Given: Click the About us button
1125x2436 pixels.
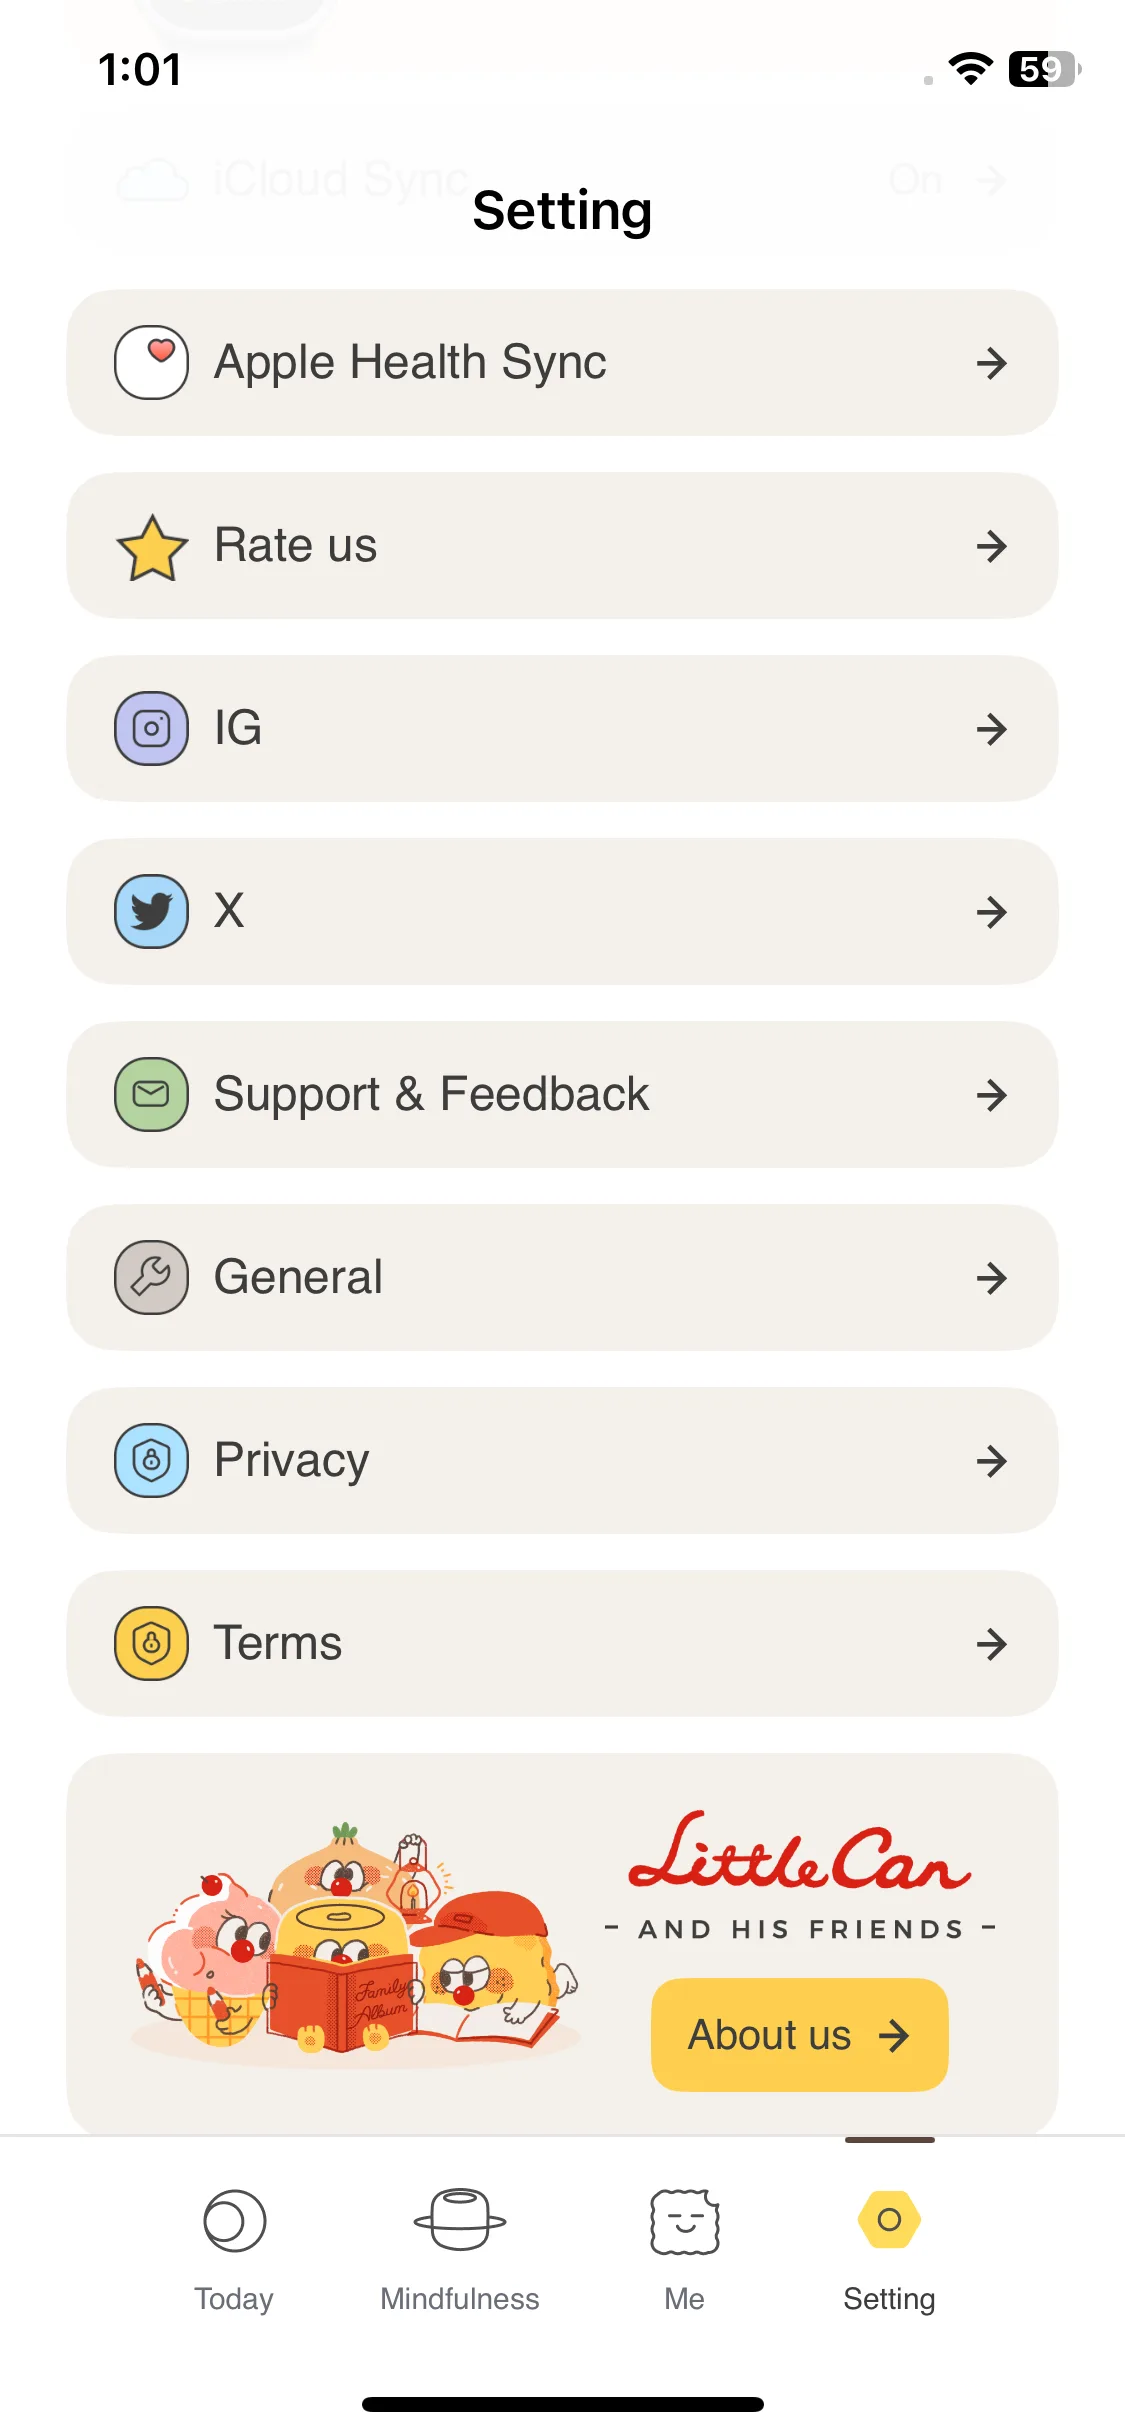Looking at the screenshot, I should tap(799, 2034).
